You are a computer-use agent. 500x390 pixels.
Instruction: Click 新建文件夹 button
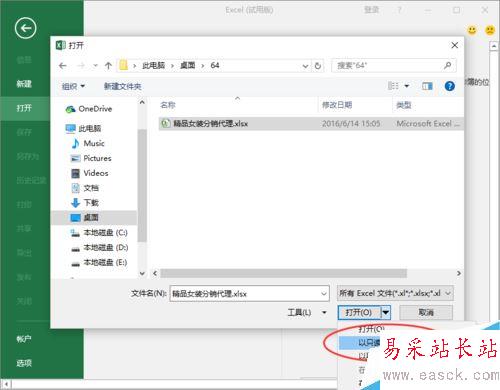coord(123,87)
